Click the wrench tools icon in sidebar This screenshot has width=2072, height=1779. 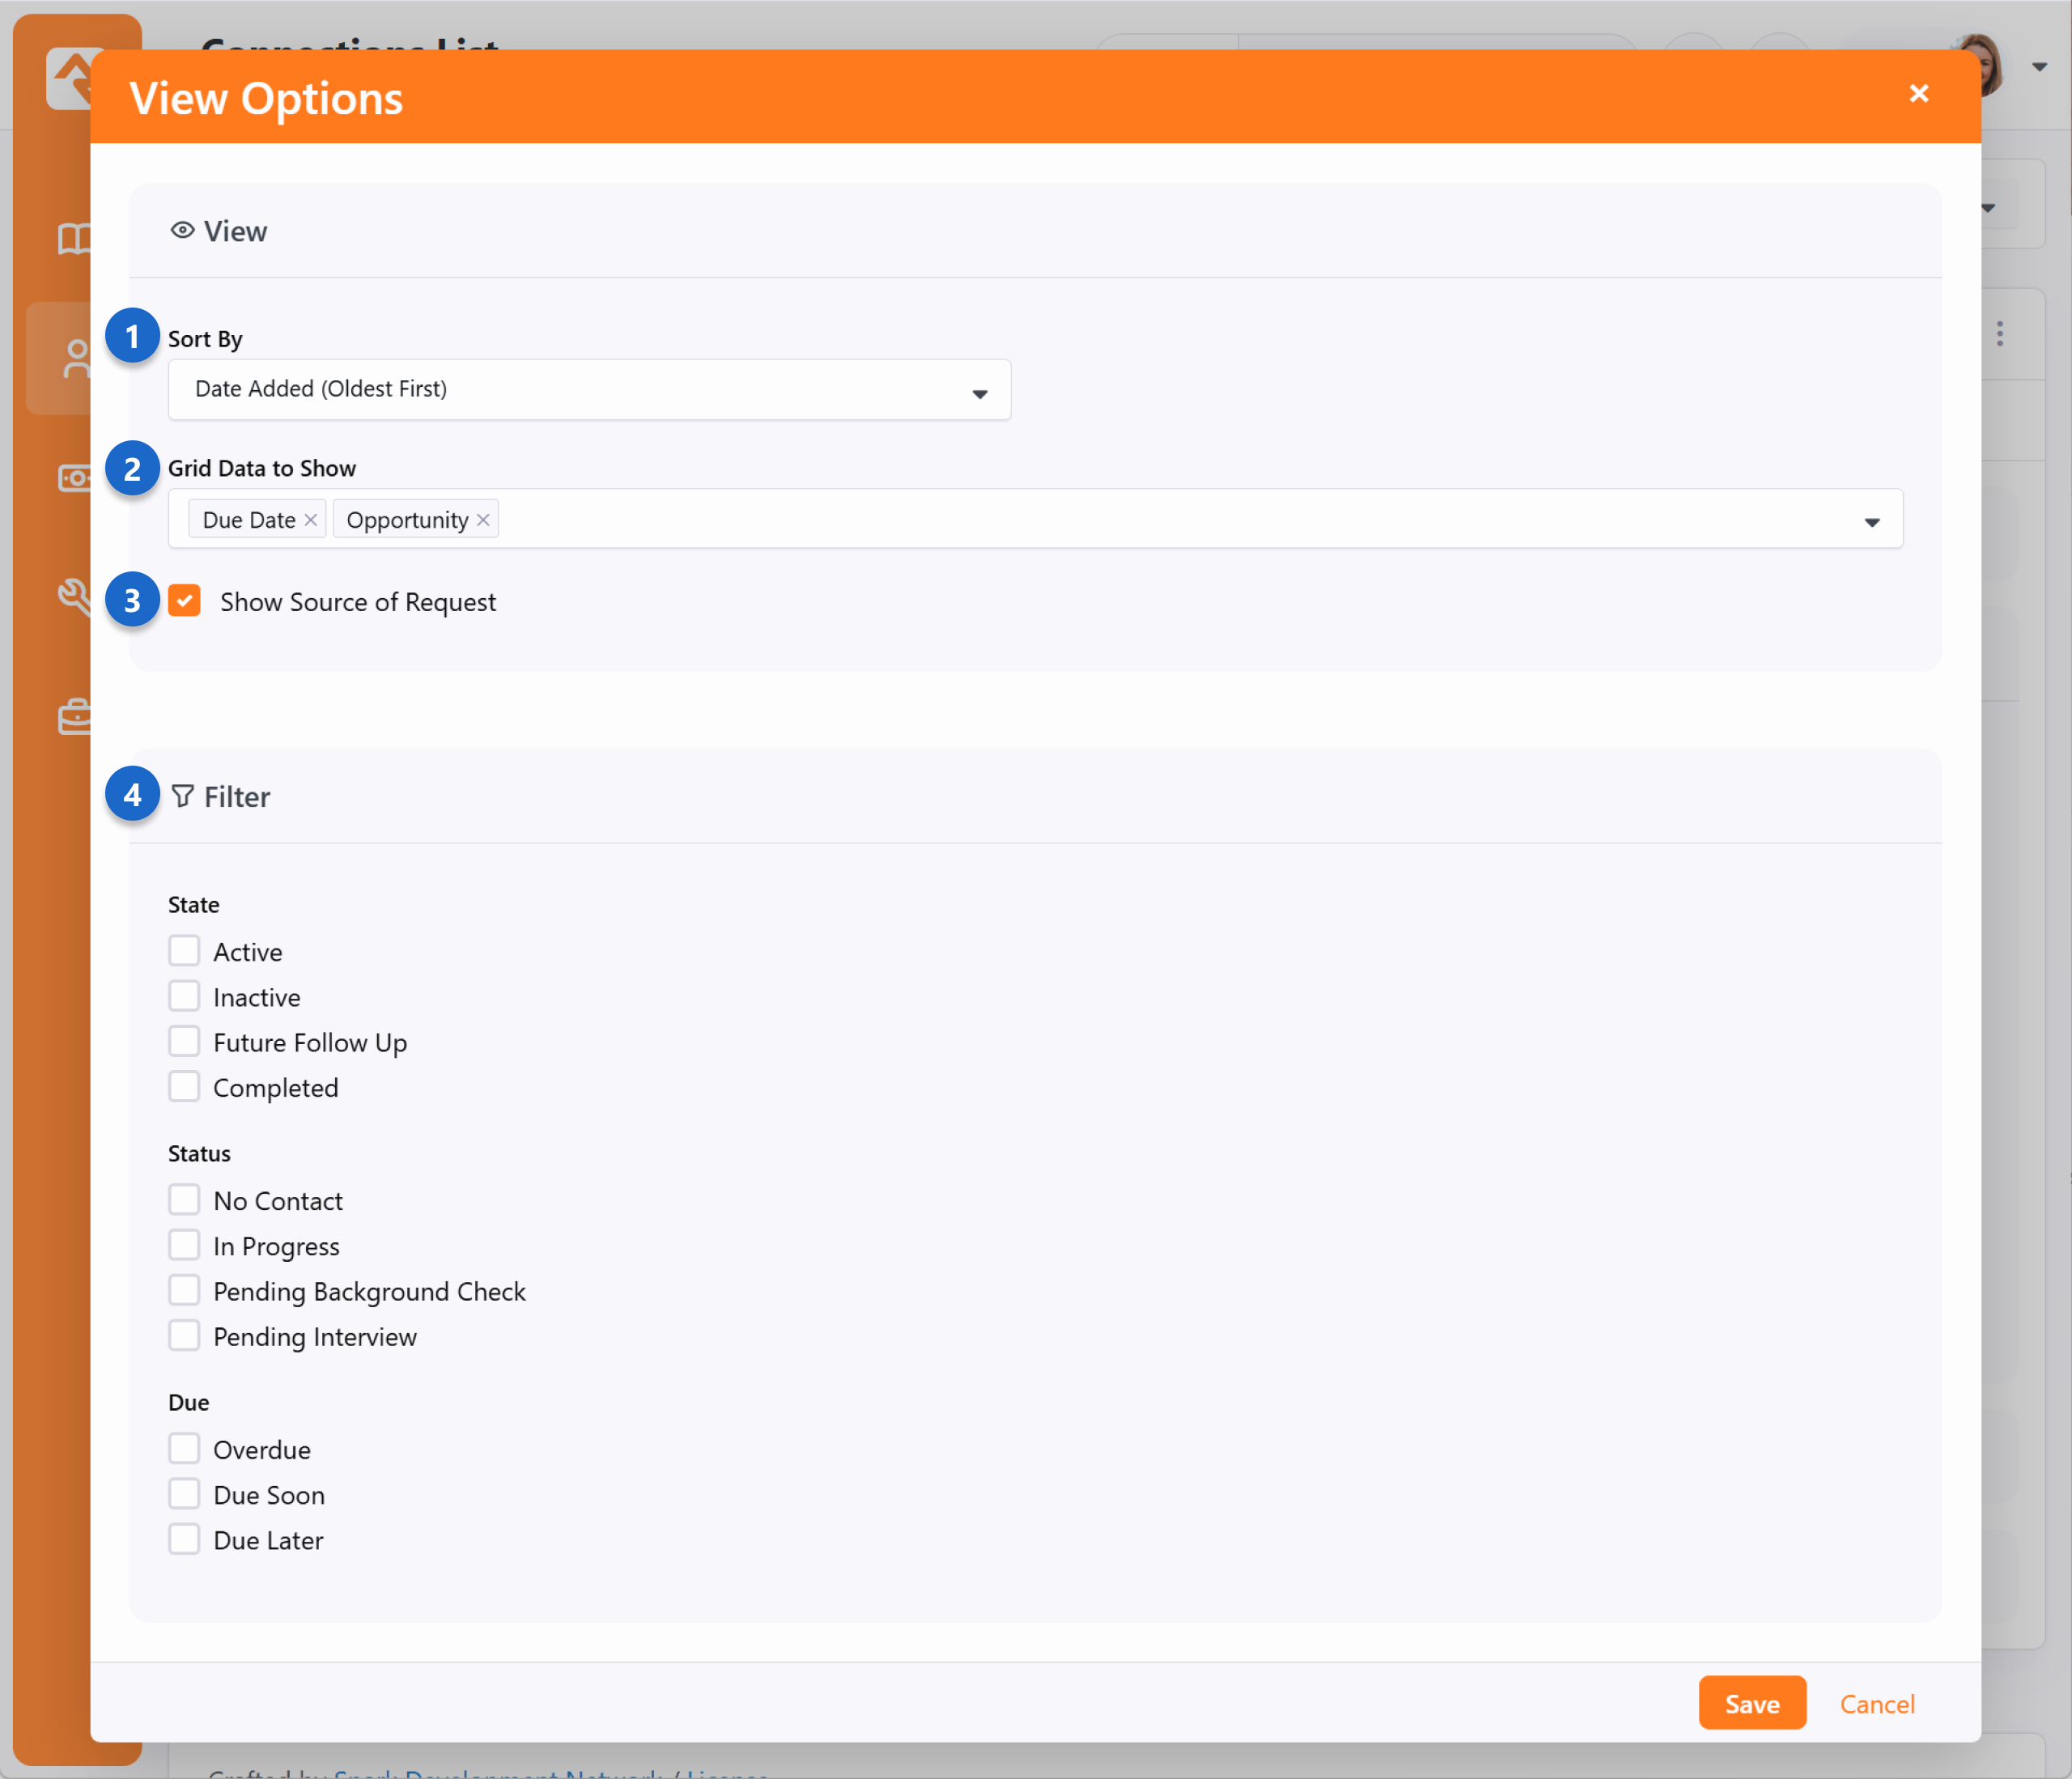73,597
